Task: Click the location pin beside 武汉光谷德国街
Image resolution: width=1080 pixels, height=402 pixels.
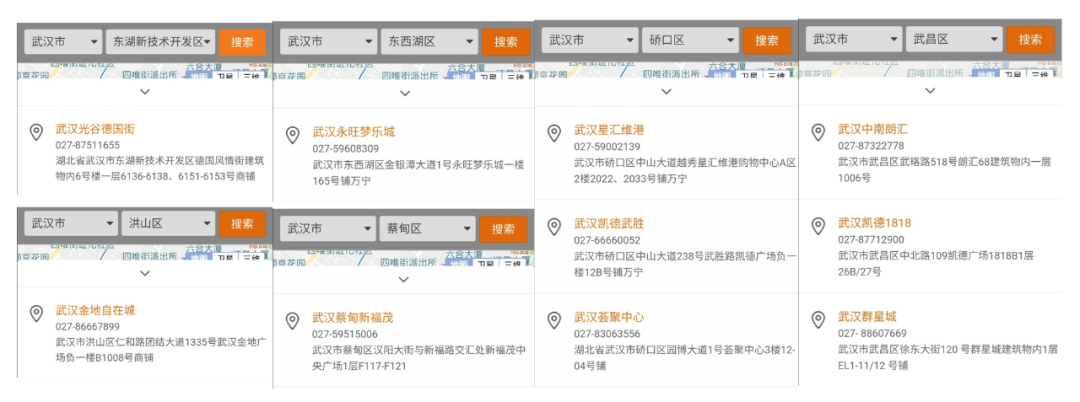Action: tap(36, 132)
